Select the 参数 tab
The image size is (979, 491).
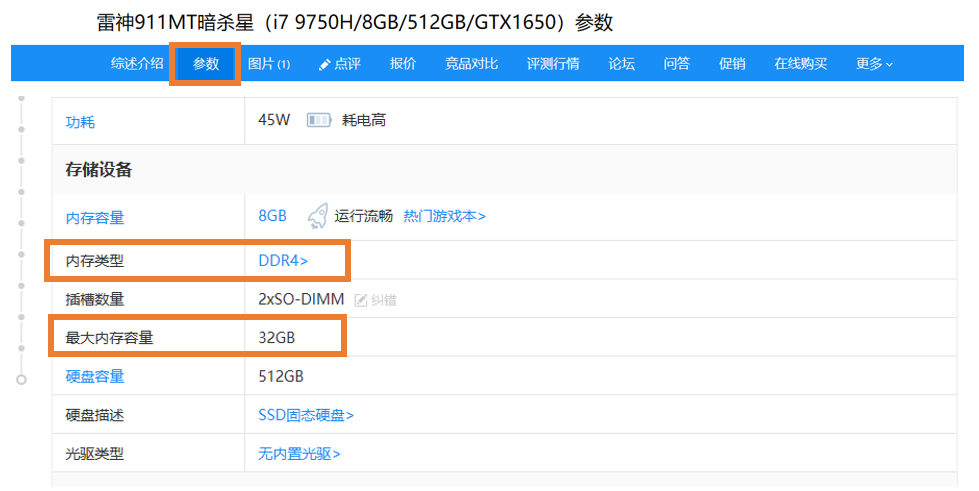pyautogui.click(x=206, y=64)
